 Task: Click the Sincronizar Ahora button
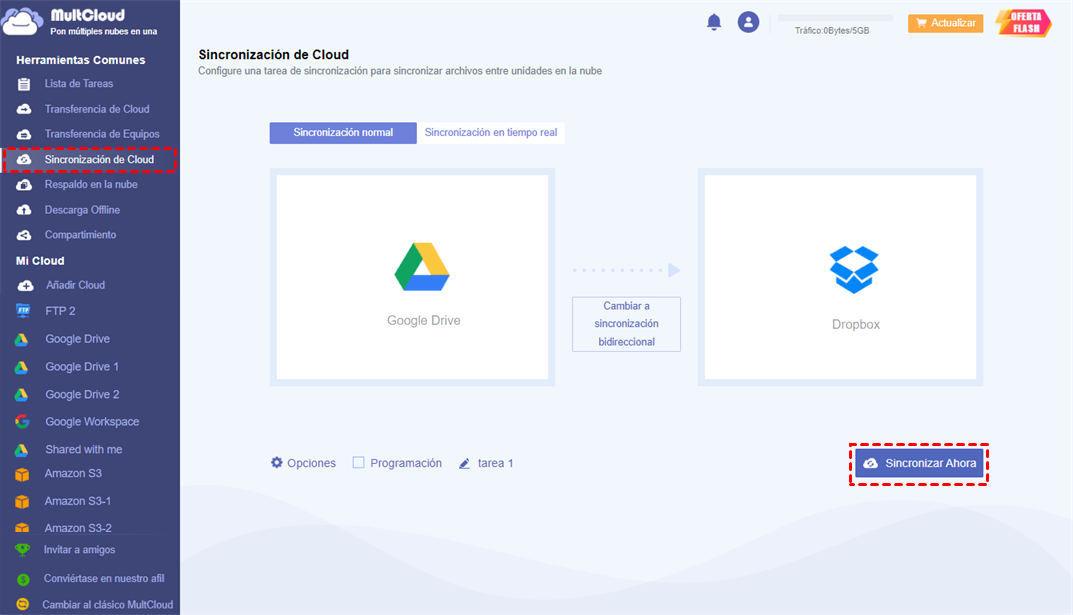pyautogui.click(x=919, y=463)
